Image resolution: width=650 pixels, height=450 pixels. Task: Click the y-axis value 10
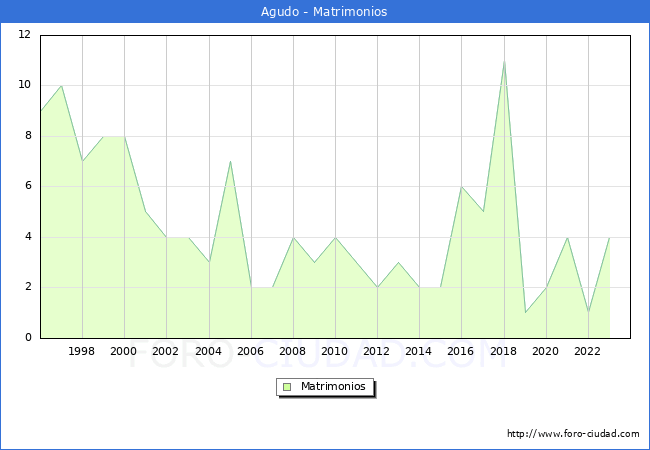point(25,85)
